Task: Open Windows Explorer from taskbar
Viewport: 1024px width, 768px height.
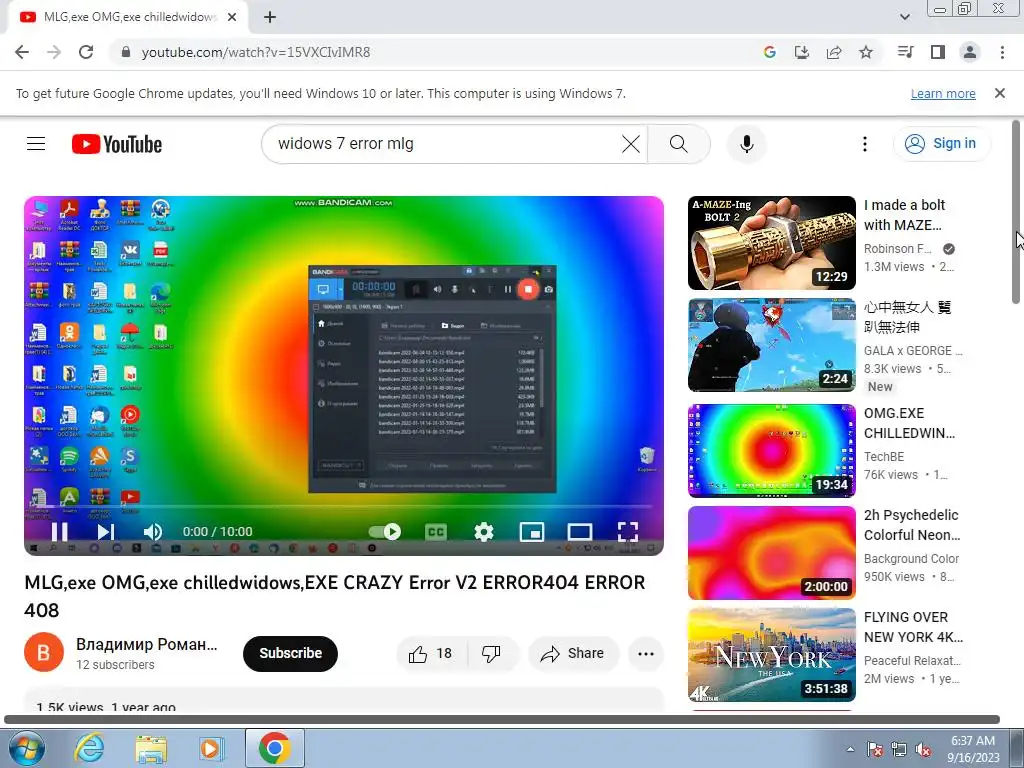Action: (x=151, y=748)
